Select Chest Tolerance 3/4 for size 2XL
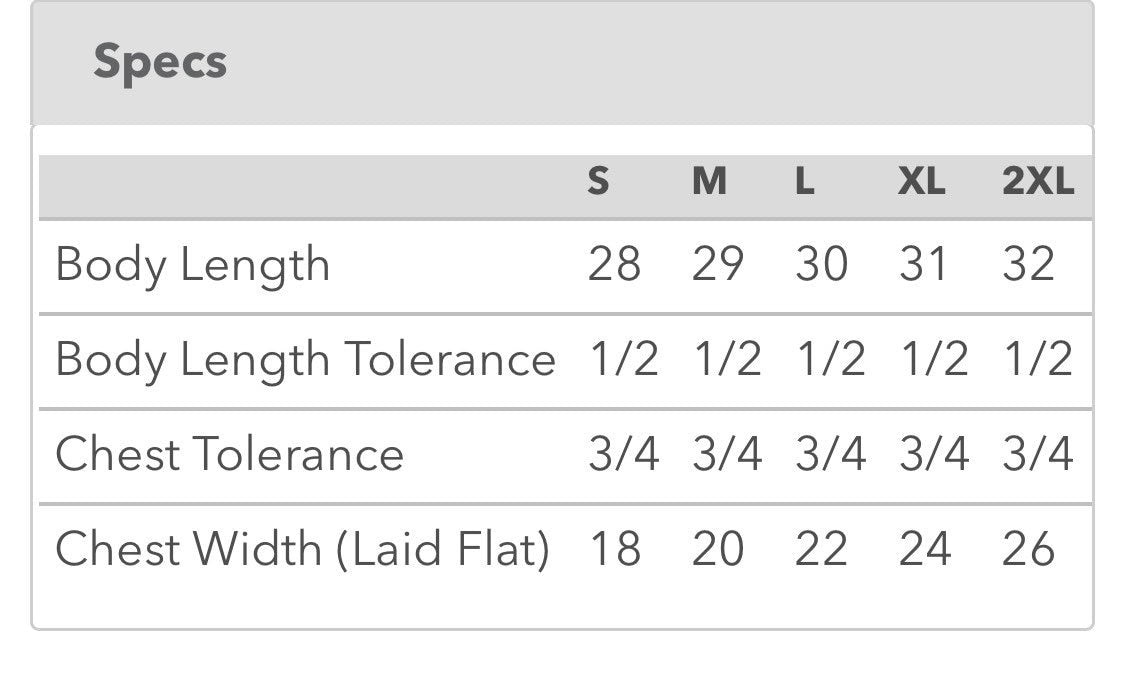The height and width of the screenshot is (685, 1125). [x=1037, y=454]
